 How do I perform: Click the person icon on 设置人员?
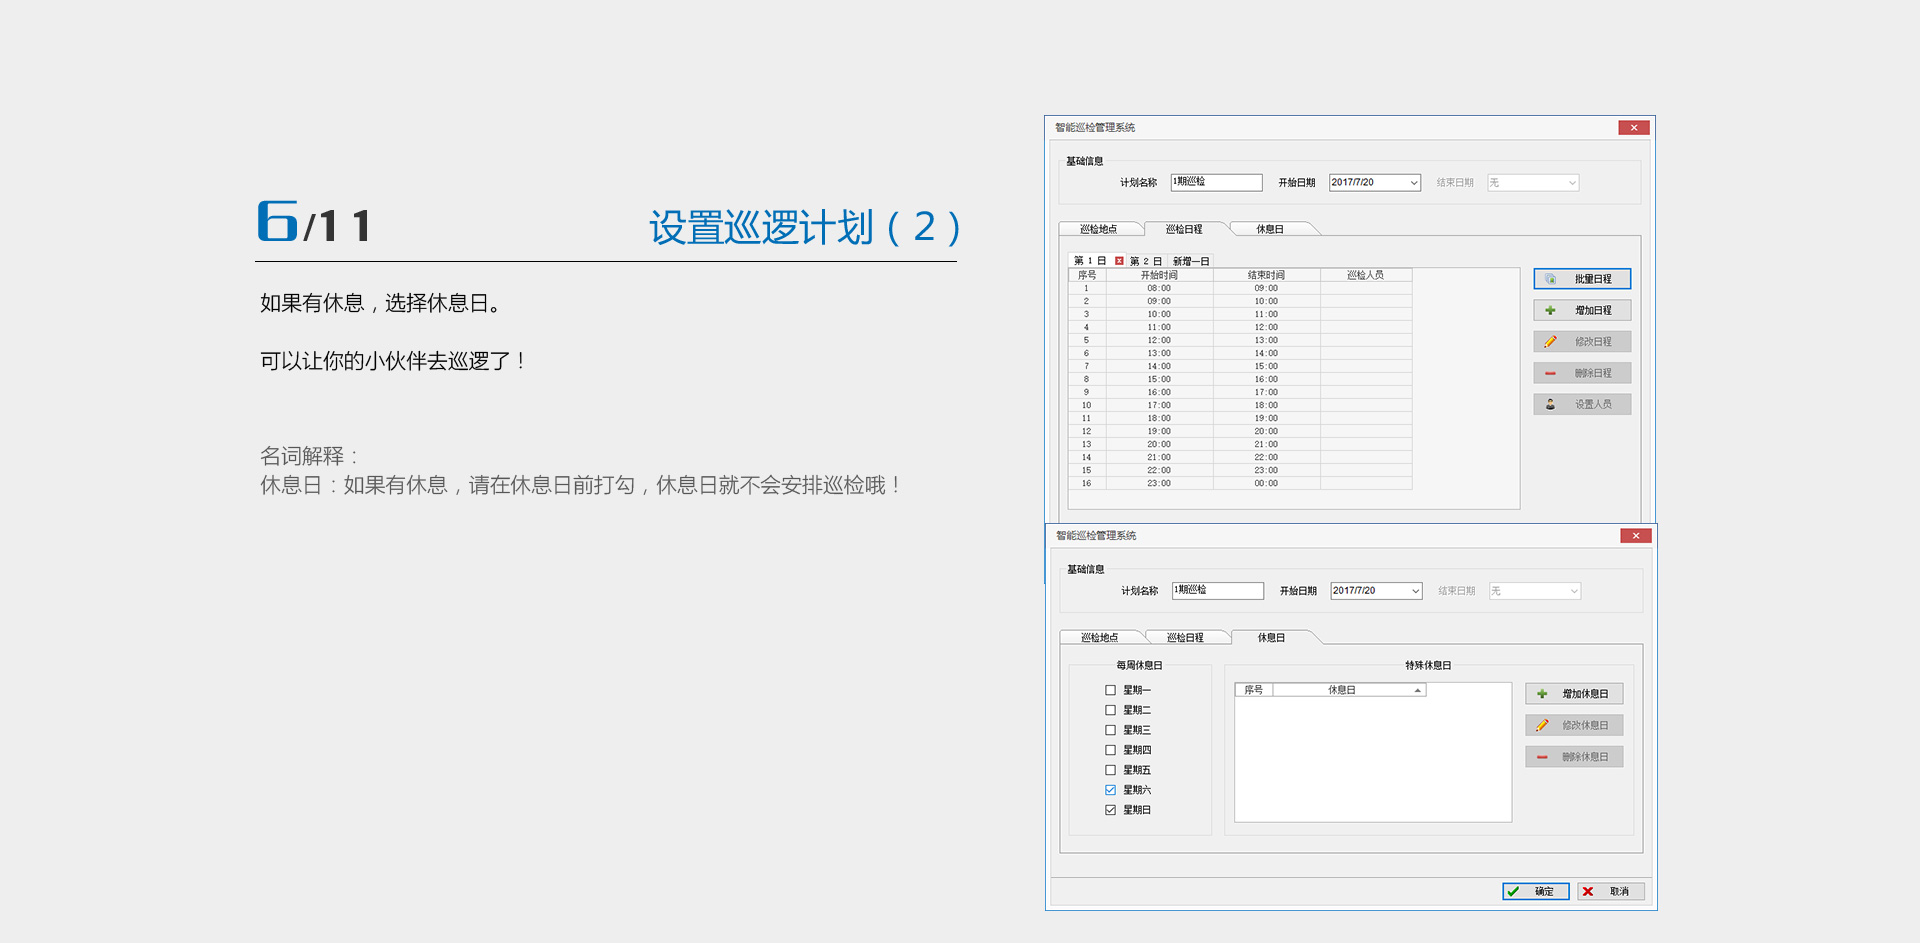click(1550, 404)
